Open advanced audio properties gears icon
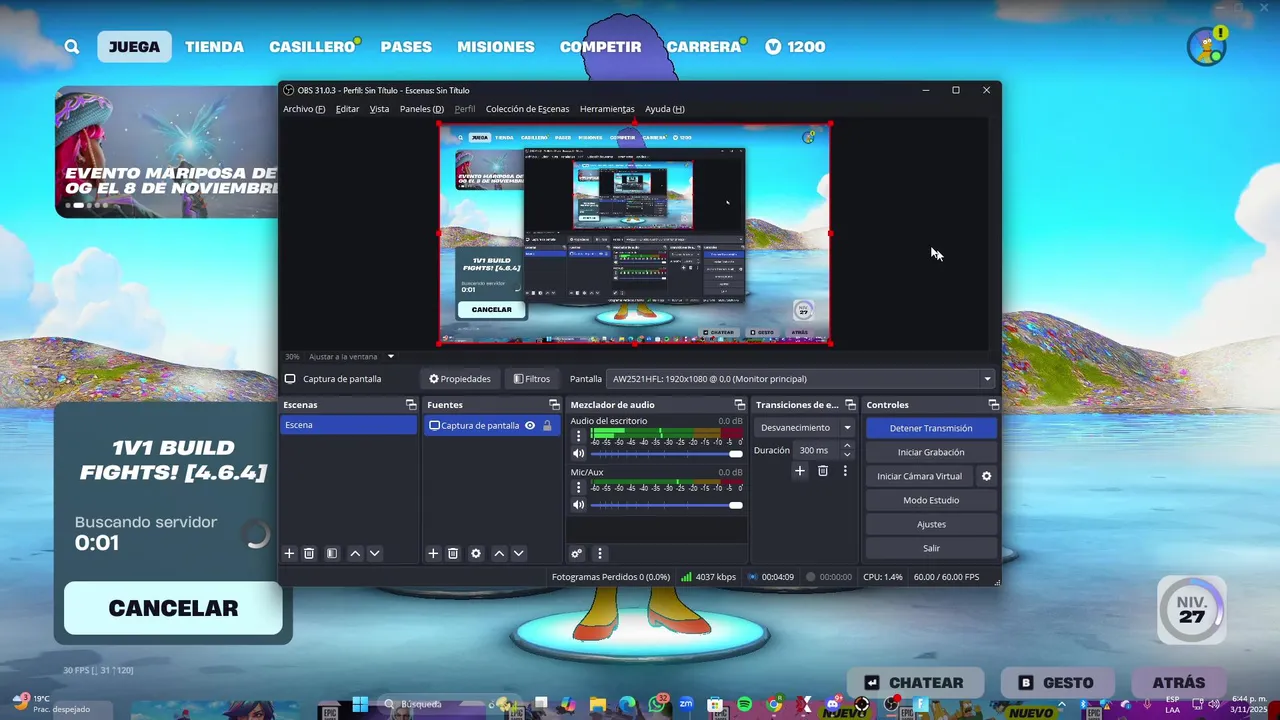Viewport: 1280px width, 720px height. pyautogui.click(x=577, y=553)
